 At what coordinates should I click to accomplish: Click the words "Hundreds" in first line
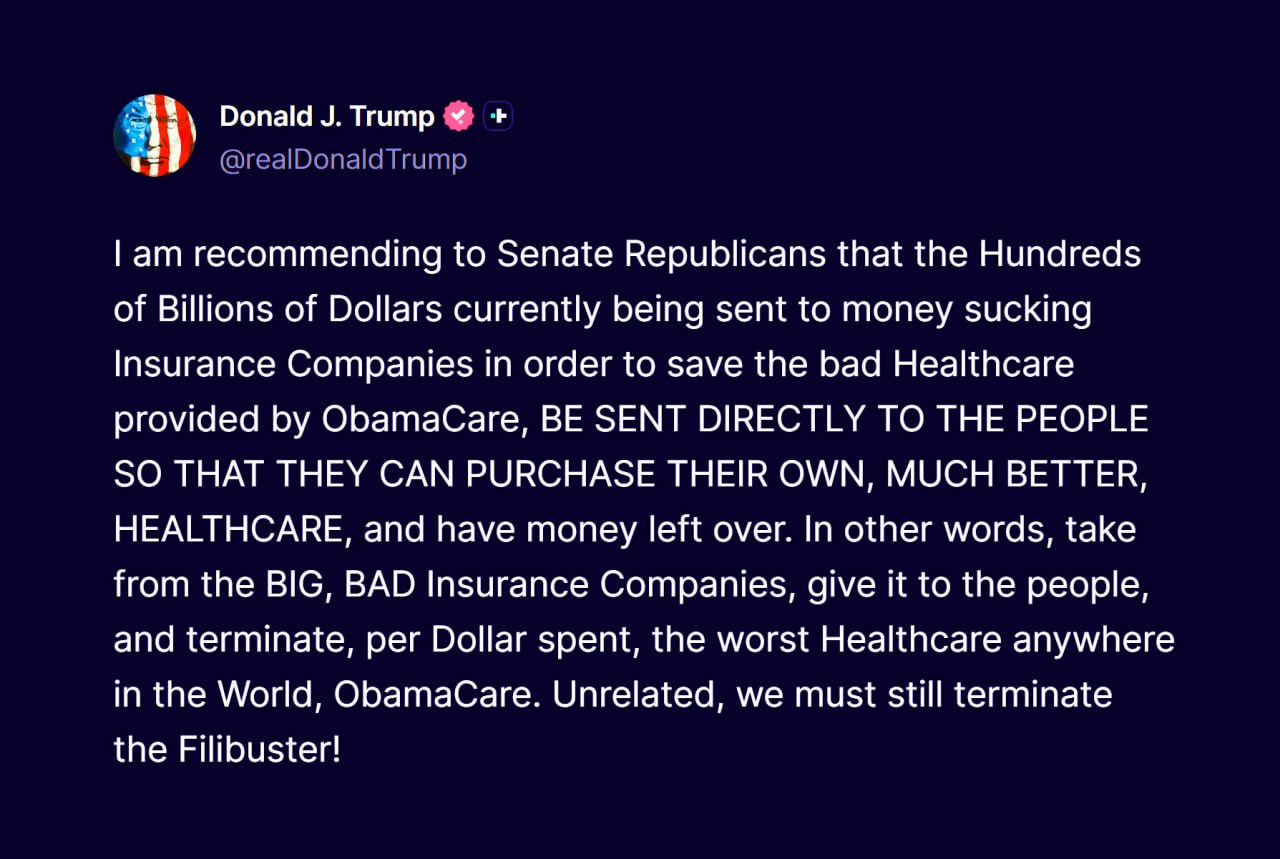1059,254
